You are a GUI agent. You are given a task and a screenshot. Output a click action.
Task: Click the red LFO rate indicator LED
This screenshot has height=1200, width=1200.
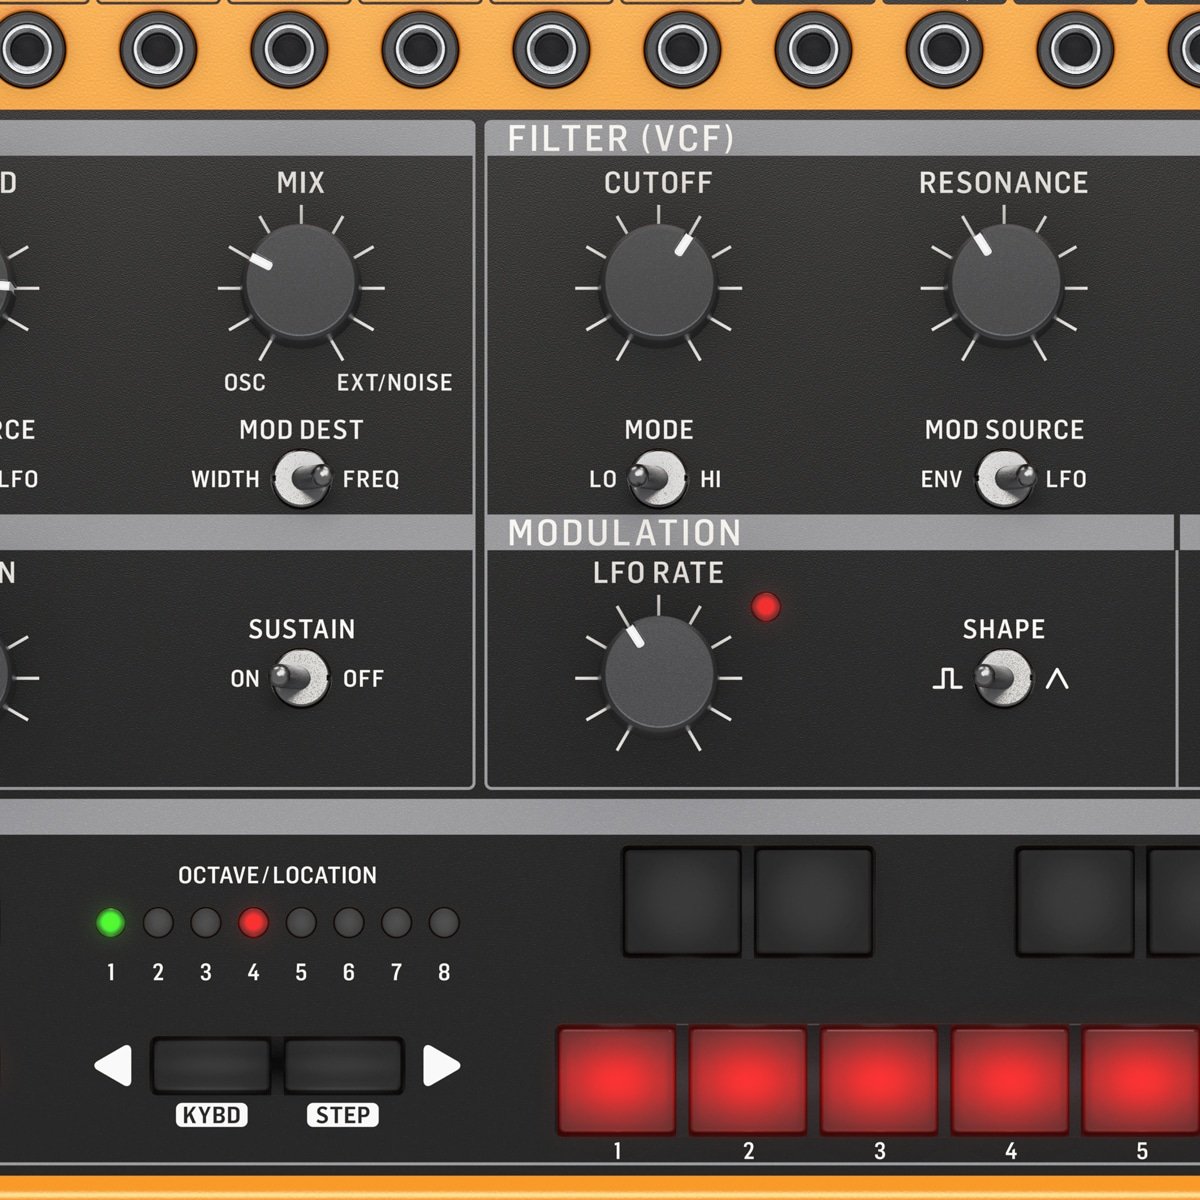pos(765,607)
